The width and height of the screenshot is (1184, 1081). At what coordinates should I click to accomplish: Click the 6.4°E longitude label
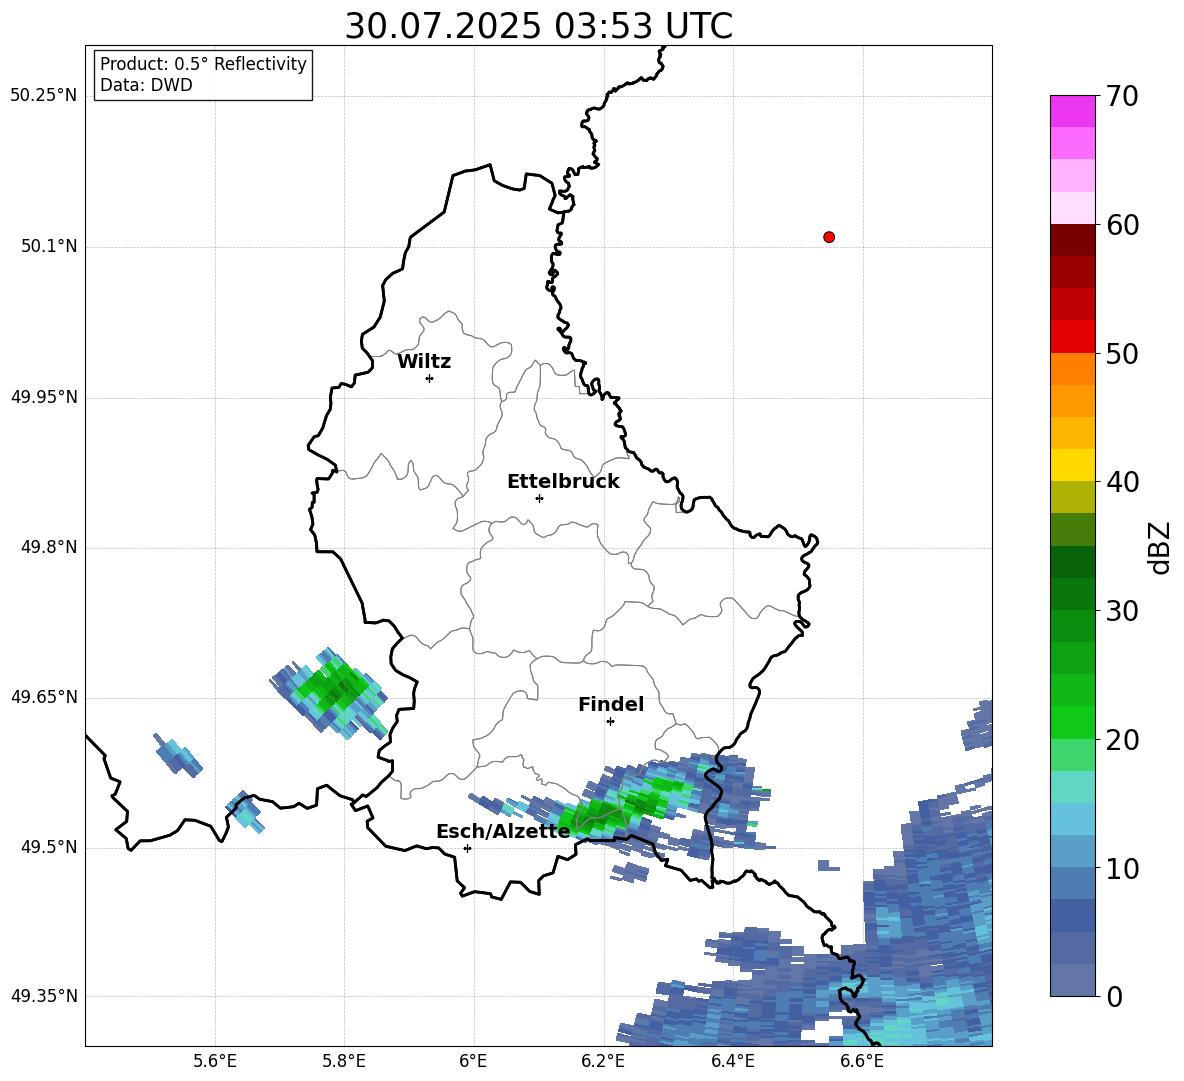[x=732, y=1061]
